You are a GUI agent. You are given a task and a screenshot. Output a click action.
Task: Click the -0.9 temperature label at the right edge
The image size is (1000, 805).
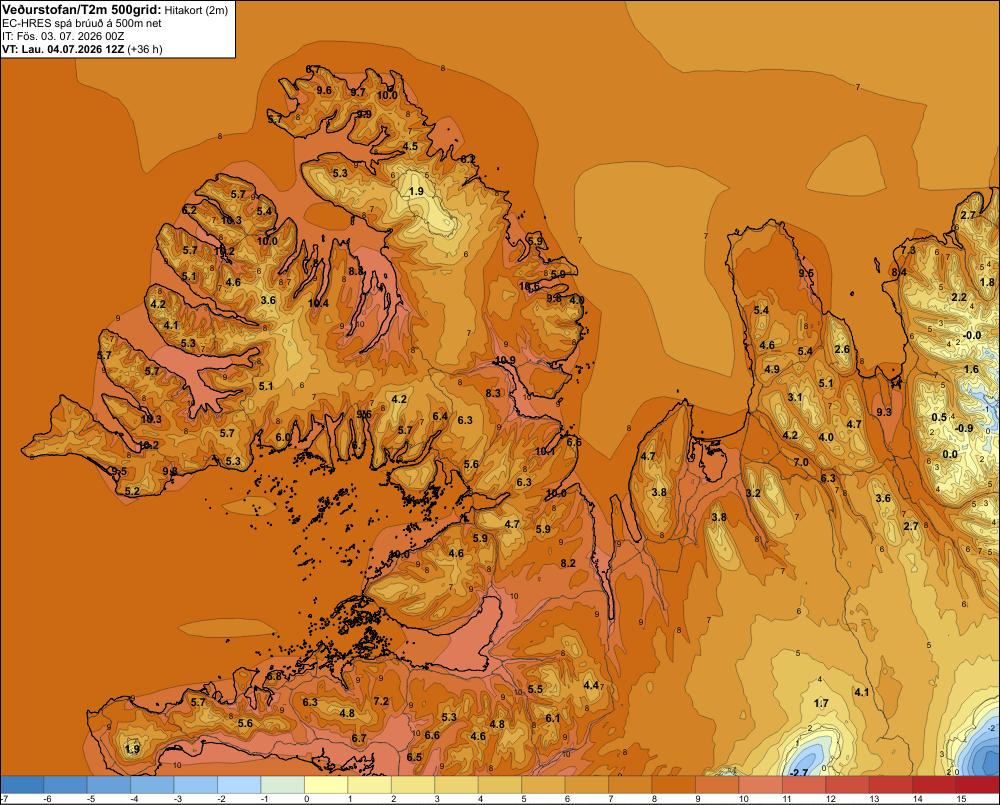coord(964,428)
